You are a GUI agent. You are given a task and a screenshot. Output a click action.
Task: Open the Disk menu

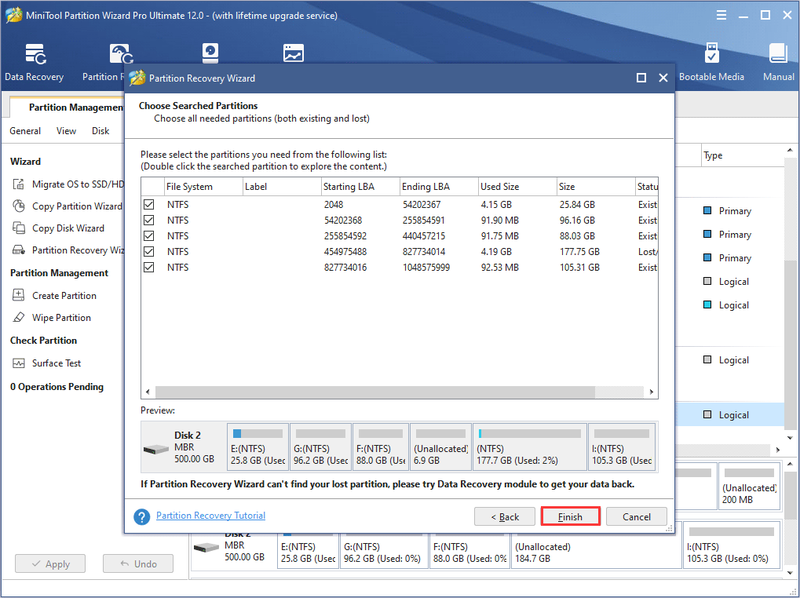point(101,131)
